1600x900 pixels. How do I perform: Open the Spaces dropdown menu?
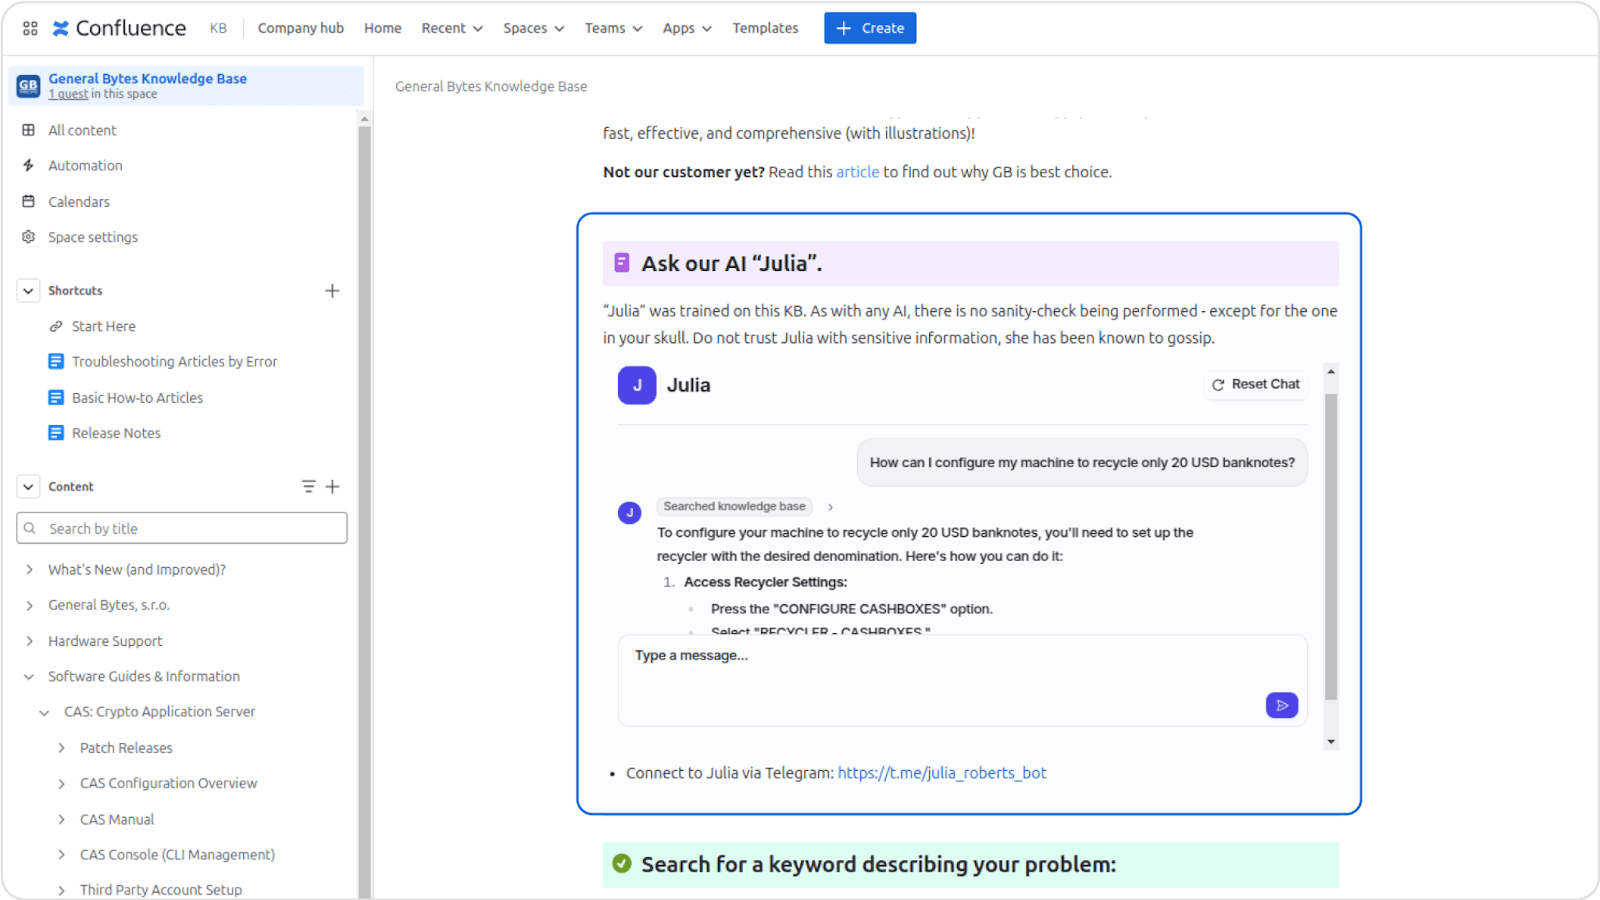[x=533, y=28]
